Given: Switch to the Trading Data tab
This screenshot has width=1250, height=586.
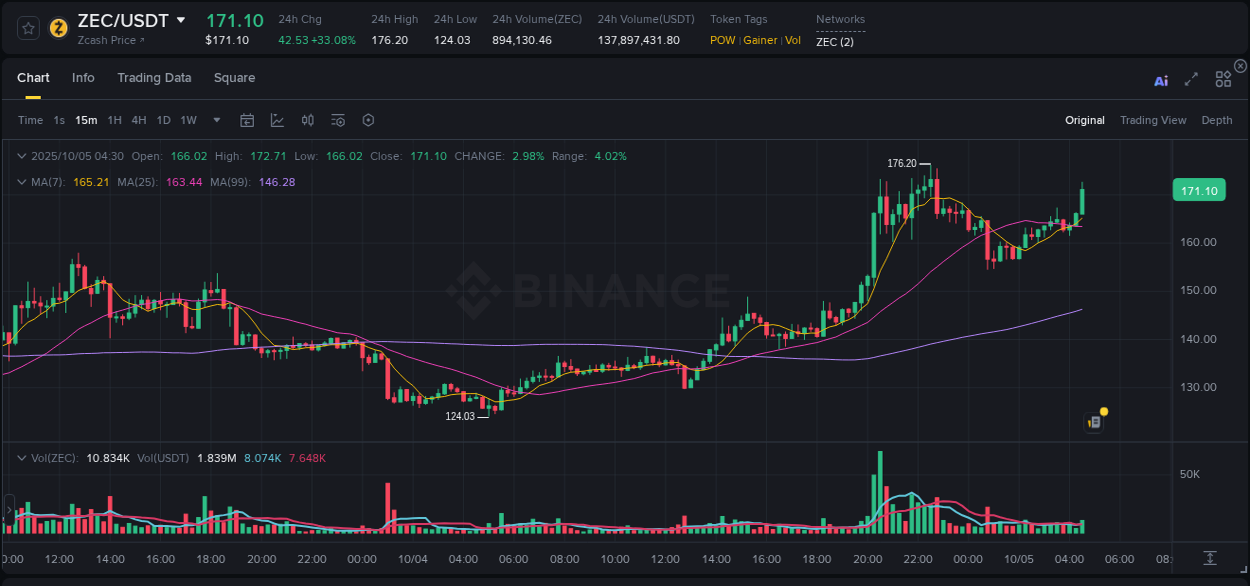Looking at the screenshot, I should pyautogui.click(x=154, y=78).
